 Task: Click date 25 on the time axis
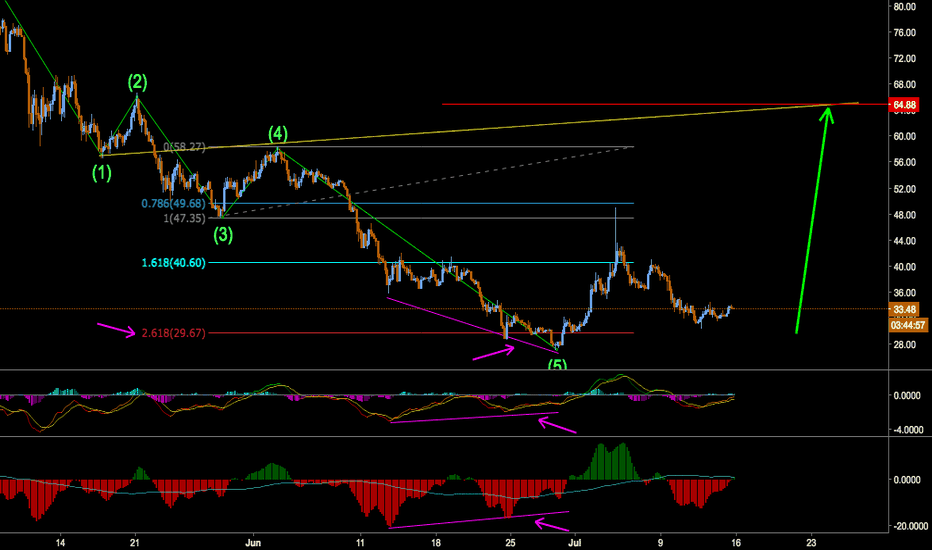click(511, 543)
